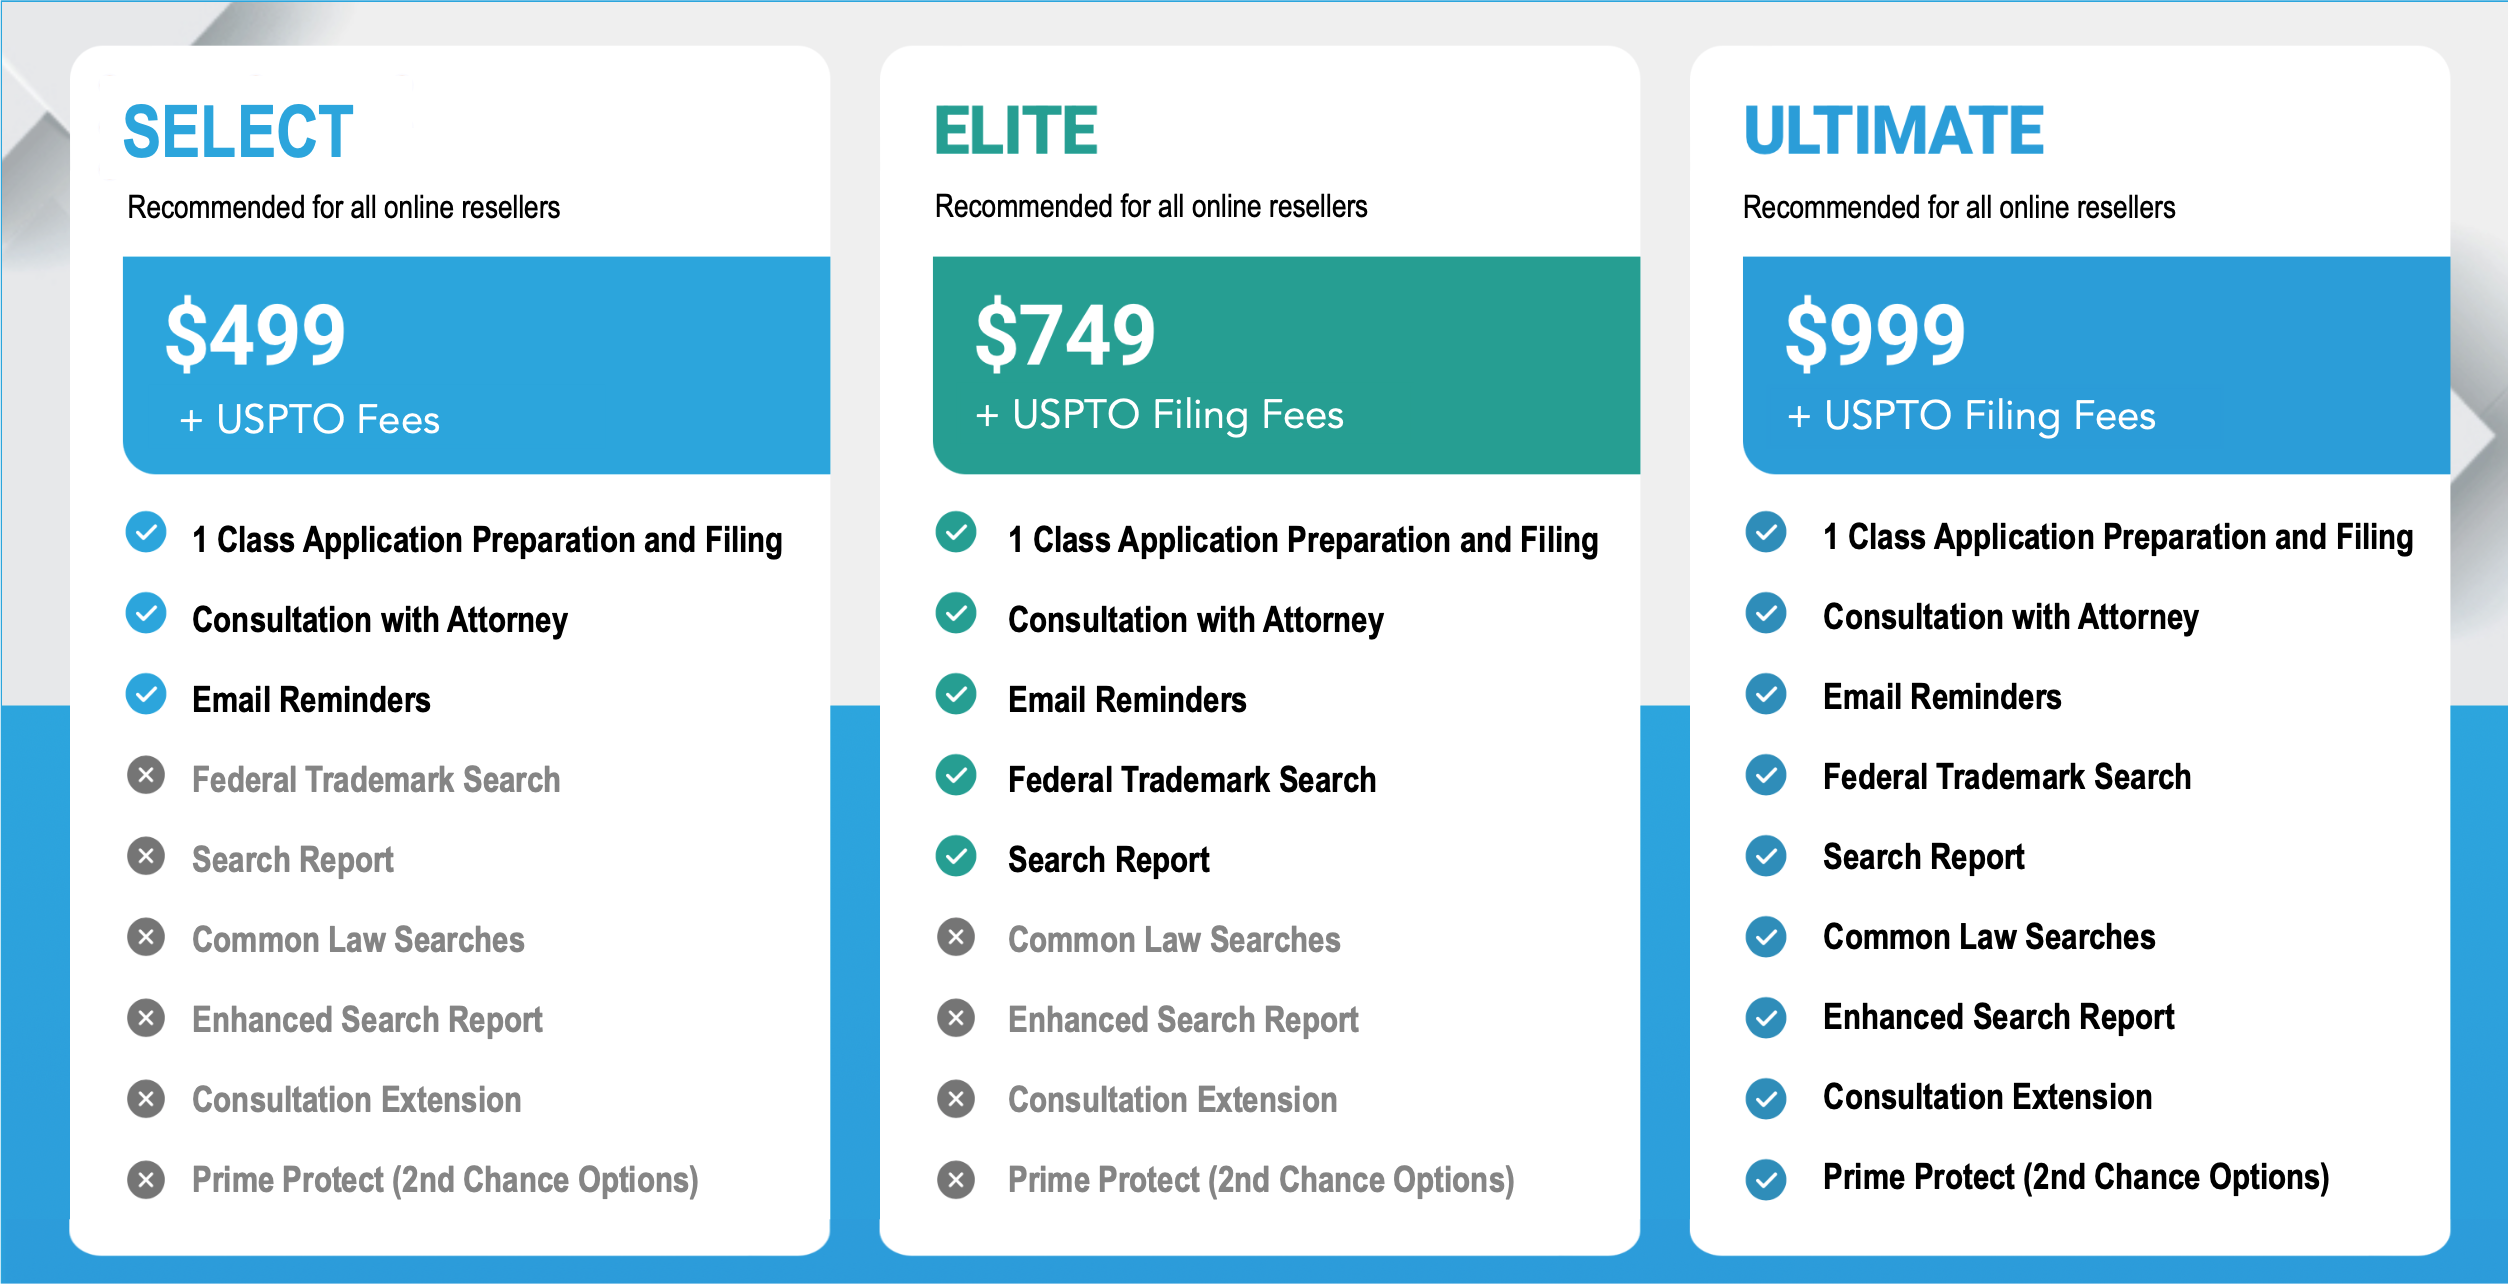Click the ULTIMATE plan $999 price banner

pos(2096,365)
